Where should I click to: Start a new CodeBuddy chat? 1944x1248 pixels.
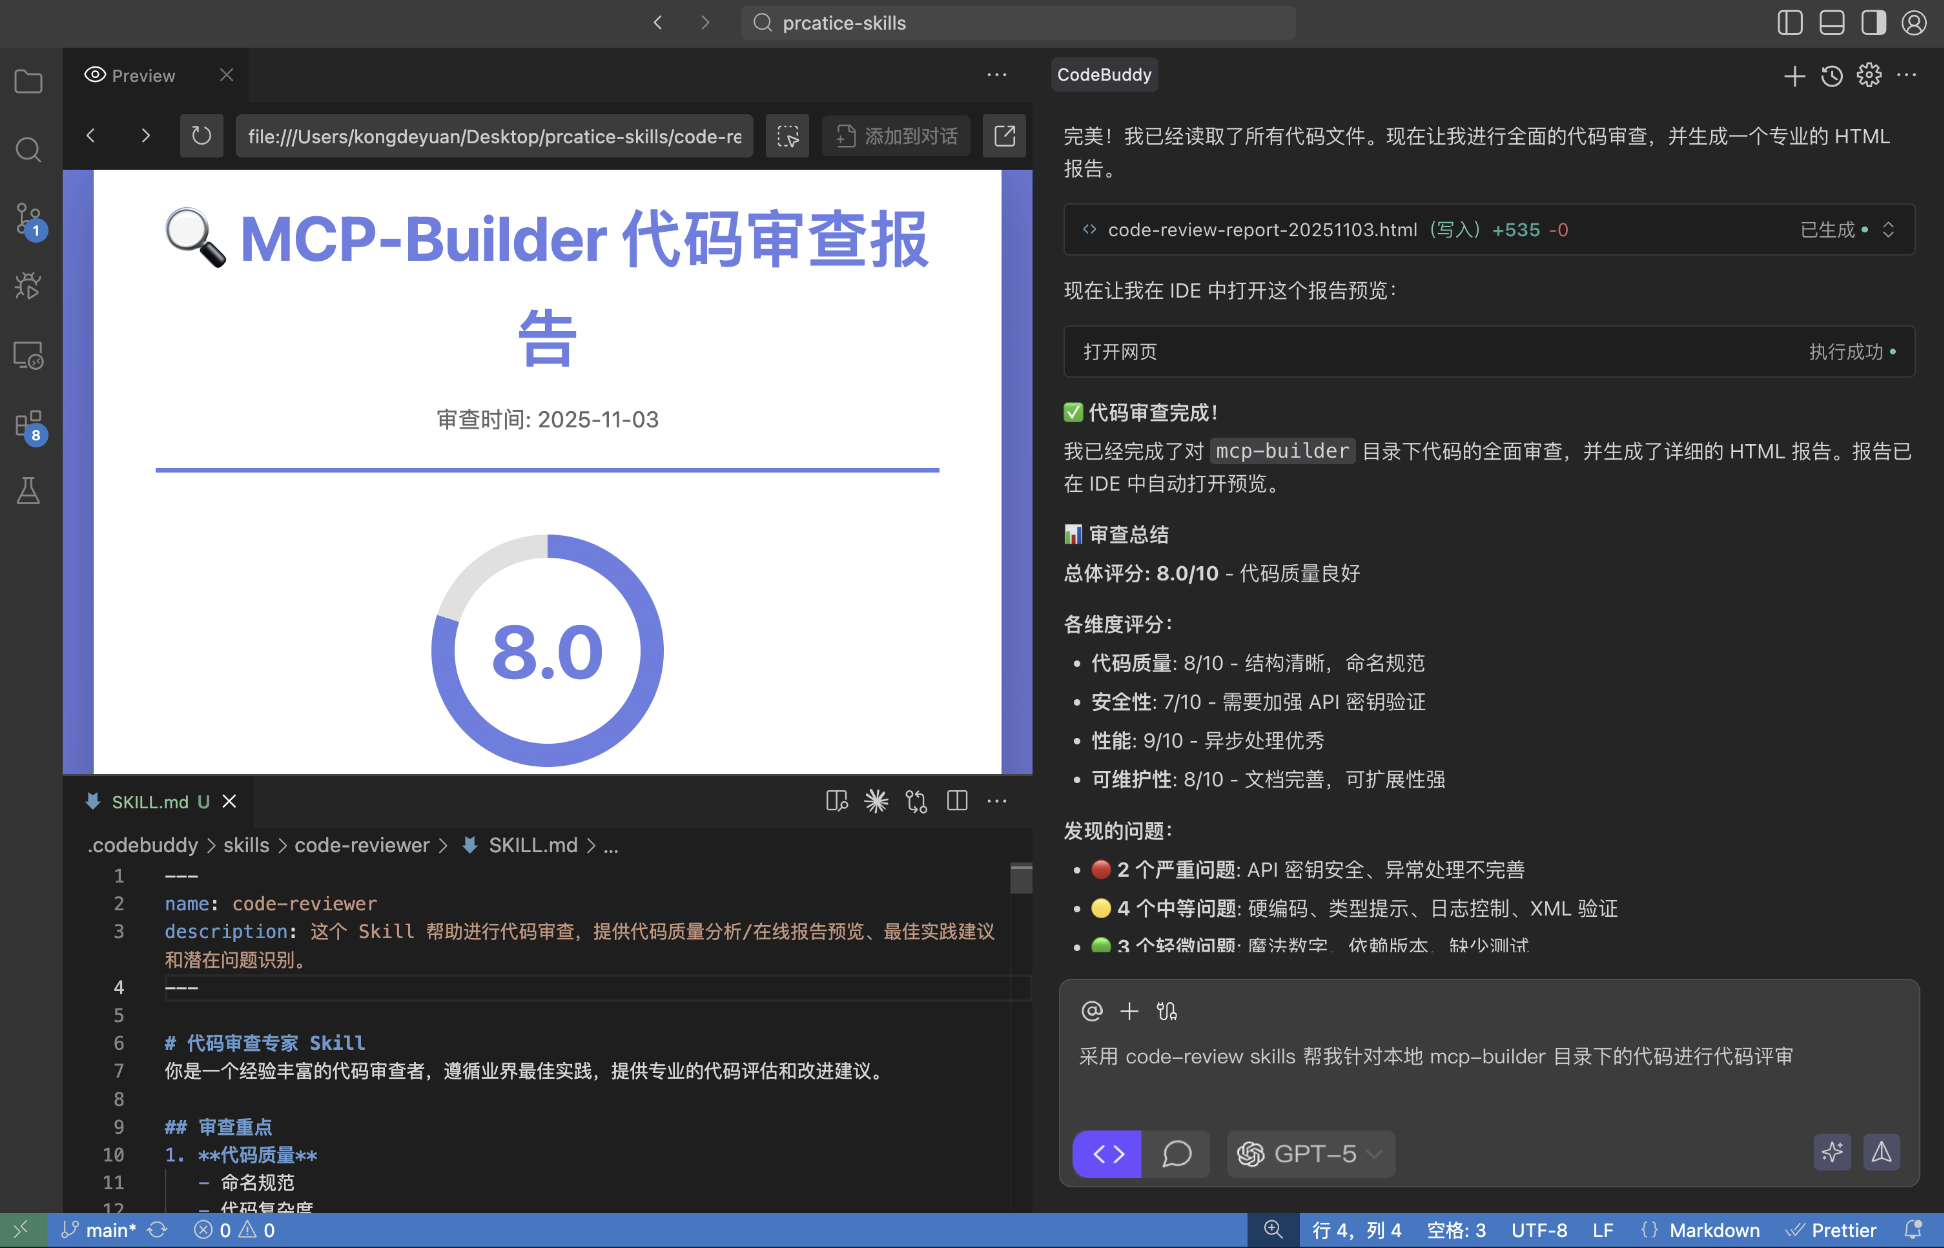coord(1794,76)
